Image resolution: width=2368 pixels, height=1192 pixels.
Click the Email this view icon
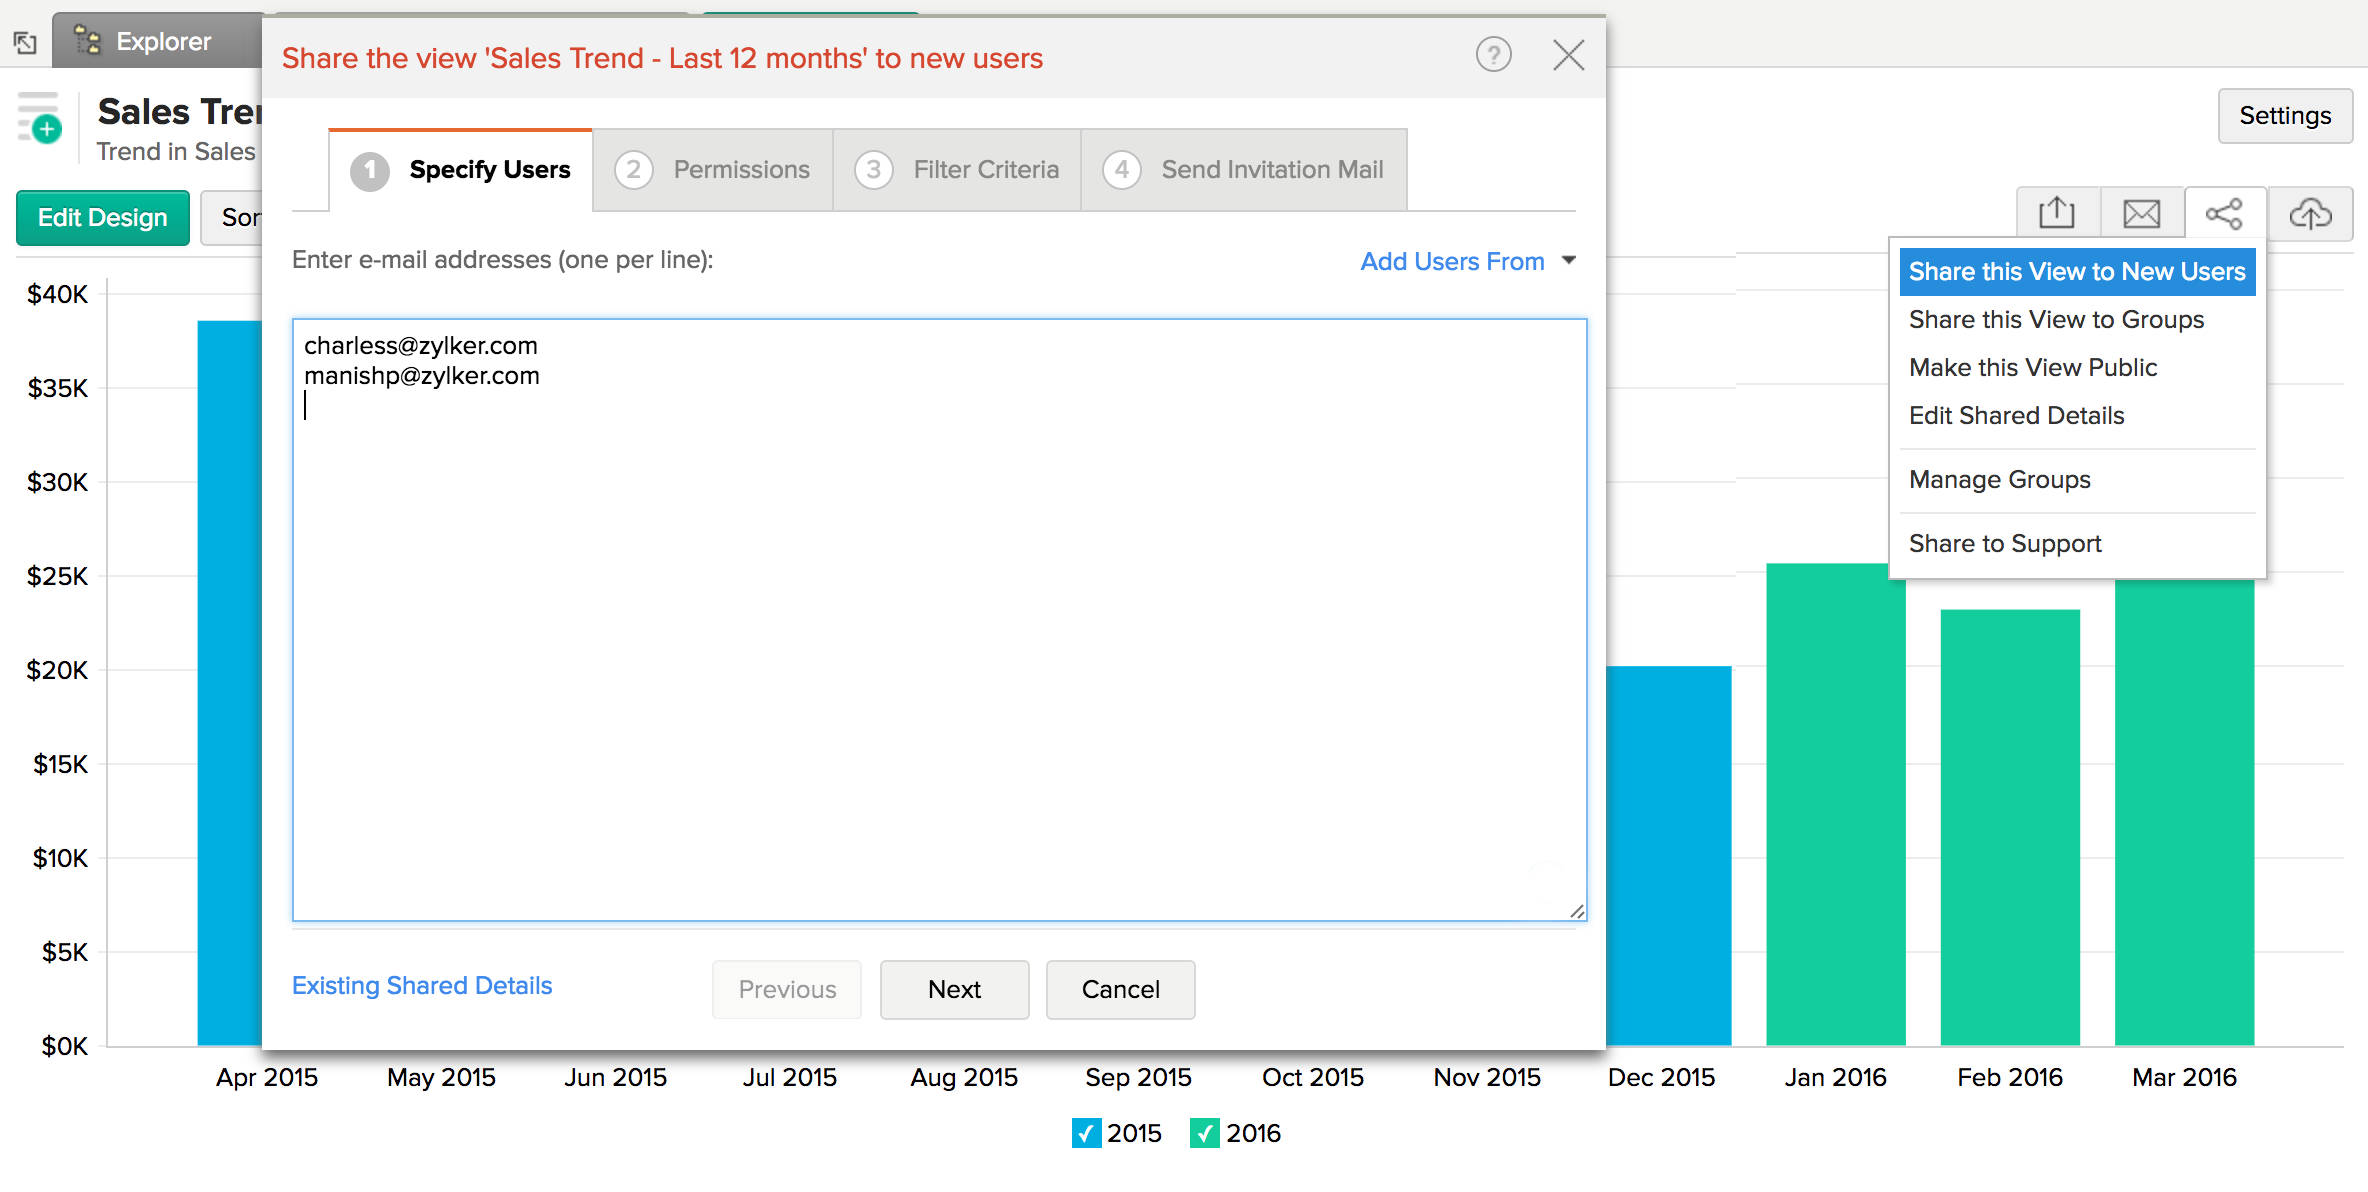pyautogui.click(x=2141, y=213)
